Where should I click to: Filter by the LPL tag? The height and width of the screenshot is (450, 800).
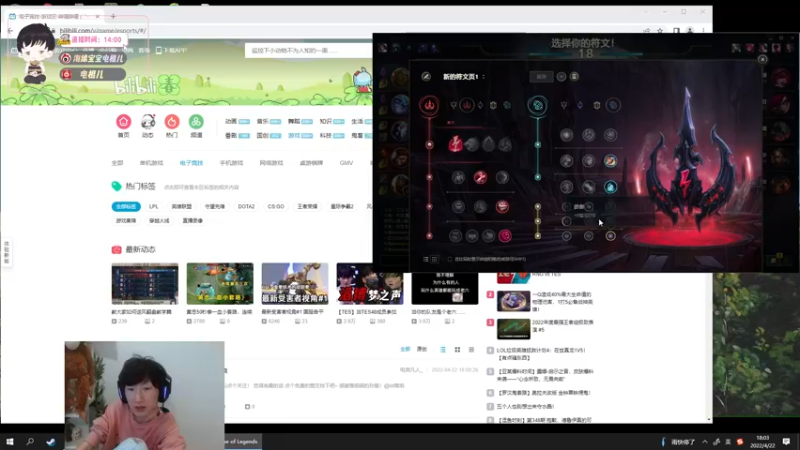[x=154, y=207]
